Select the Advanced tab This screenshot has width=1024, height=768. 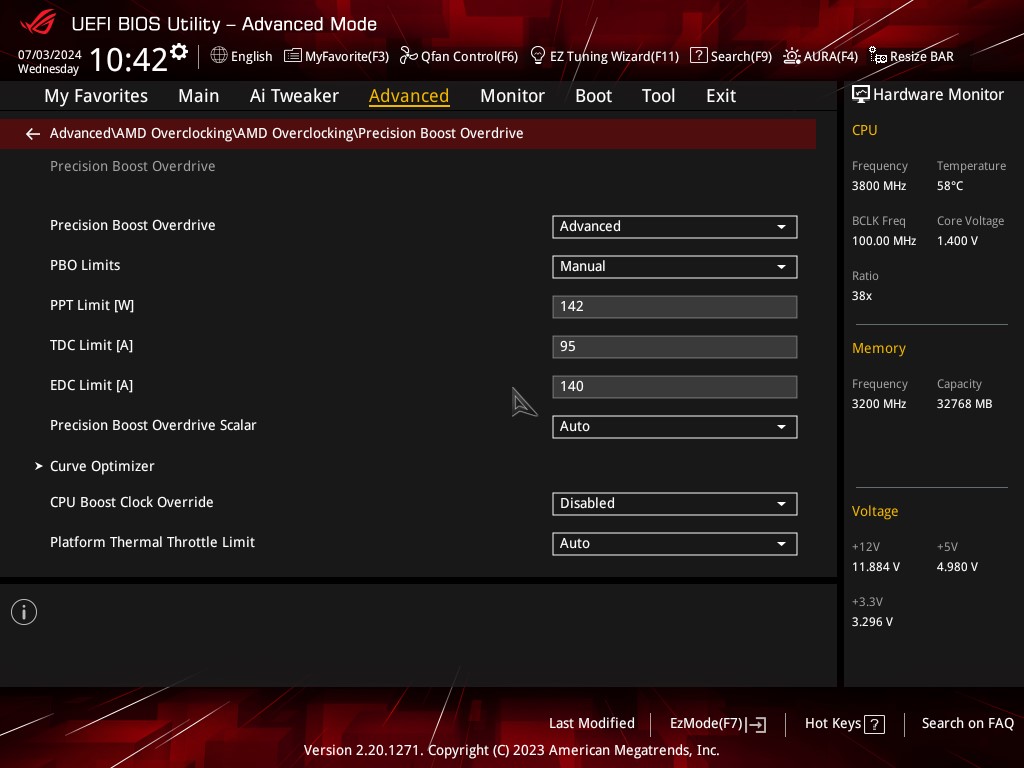[x=409, y=96]
